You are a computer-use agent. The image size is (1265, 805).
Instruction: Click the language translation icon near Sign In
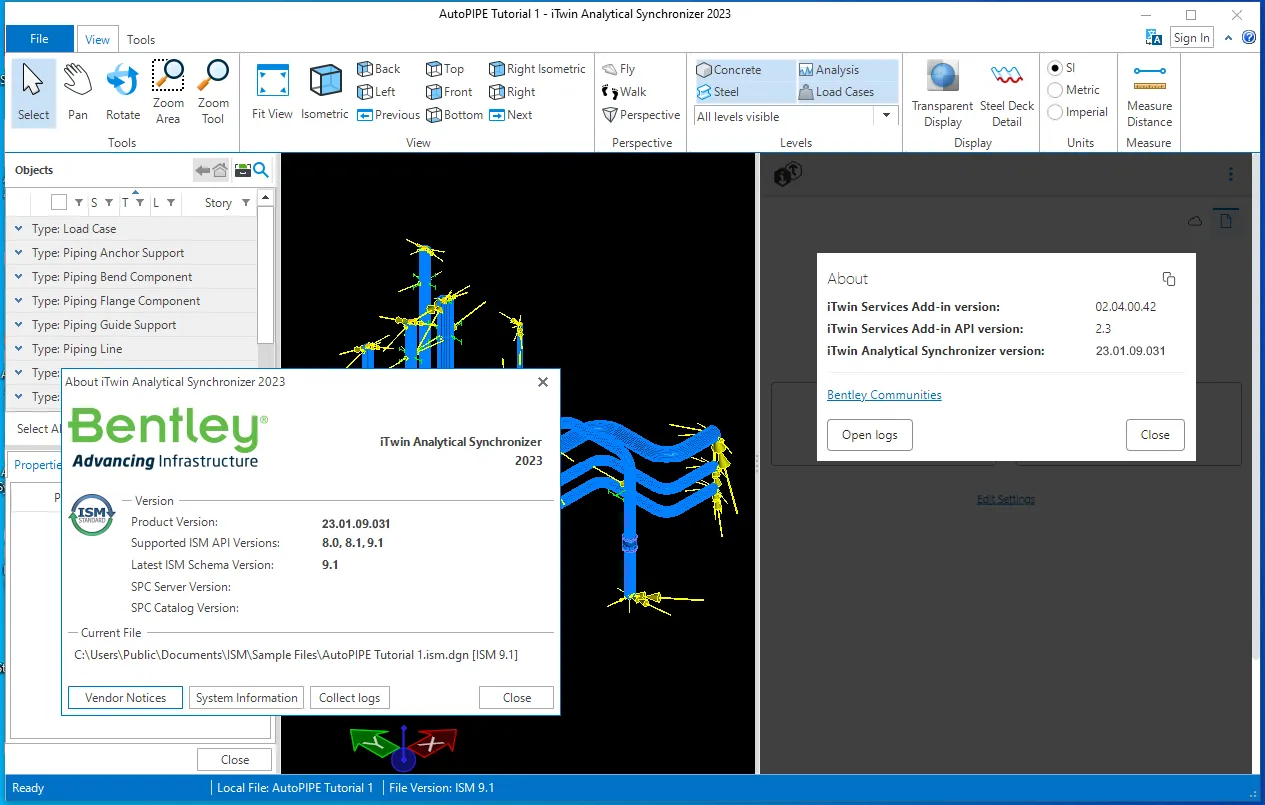click(x=1154, y=37)
